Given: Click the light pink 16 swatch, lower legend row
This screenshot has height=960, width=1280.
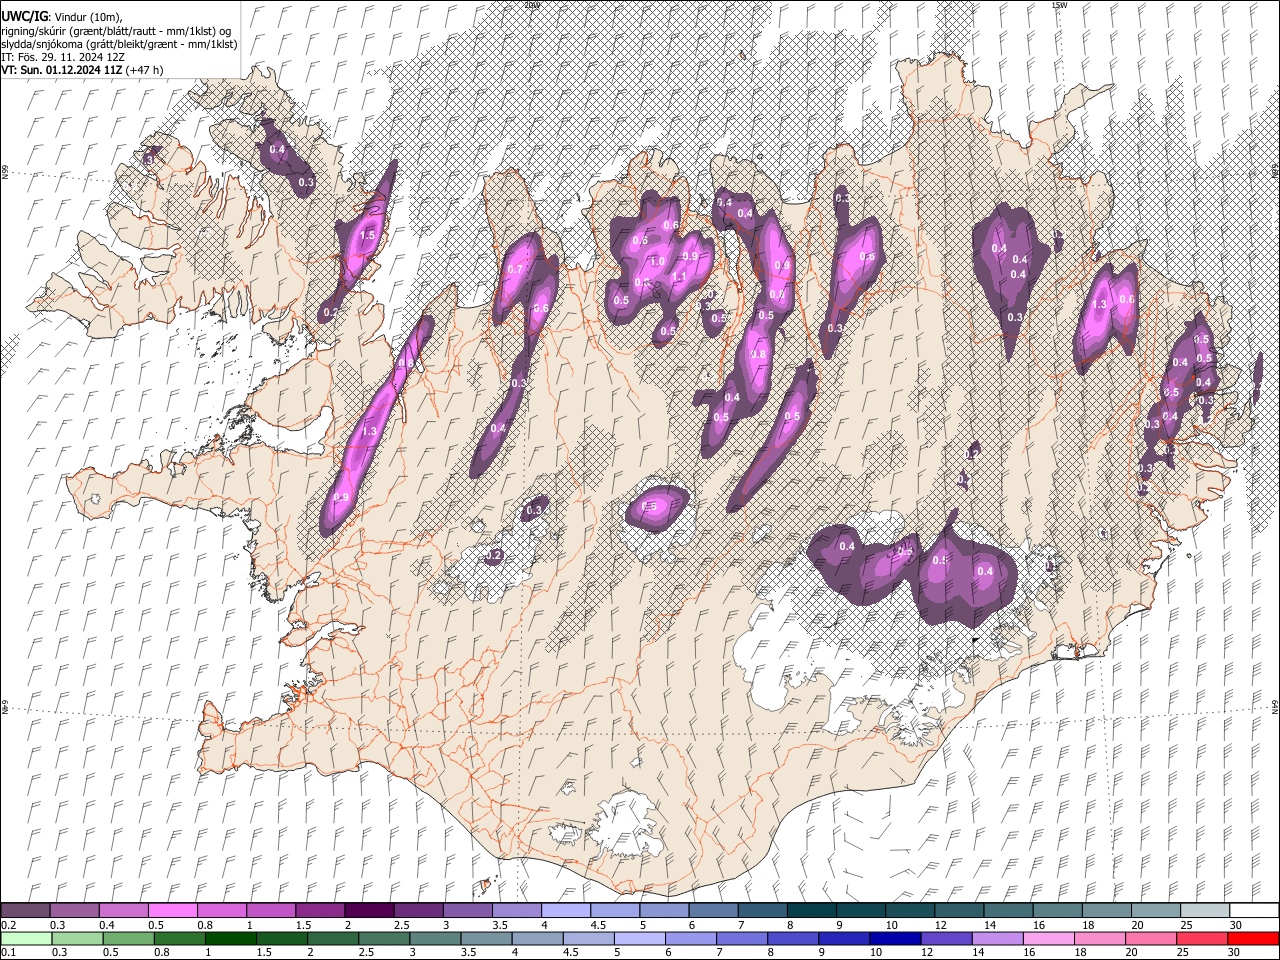Looking at the screenshot, I should [1048, 939].
